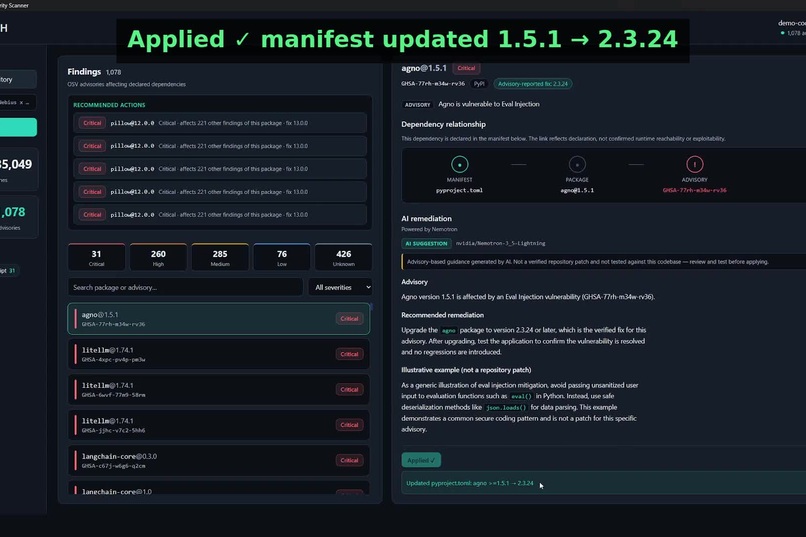Click 'OSV advisories affecting declared dependencies' subtitle
Viewport: 806px width, 537px height.
point(126,84)
